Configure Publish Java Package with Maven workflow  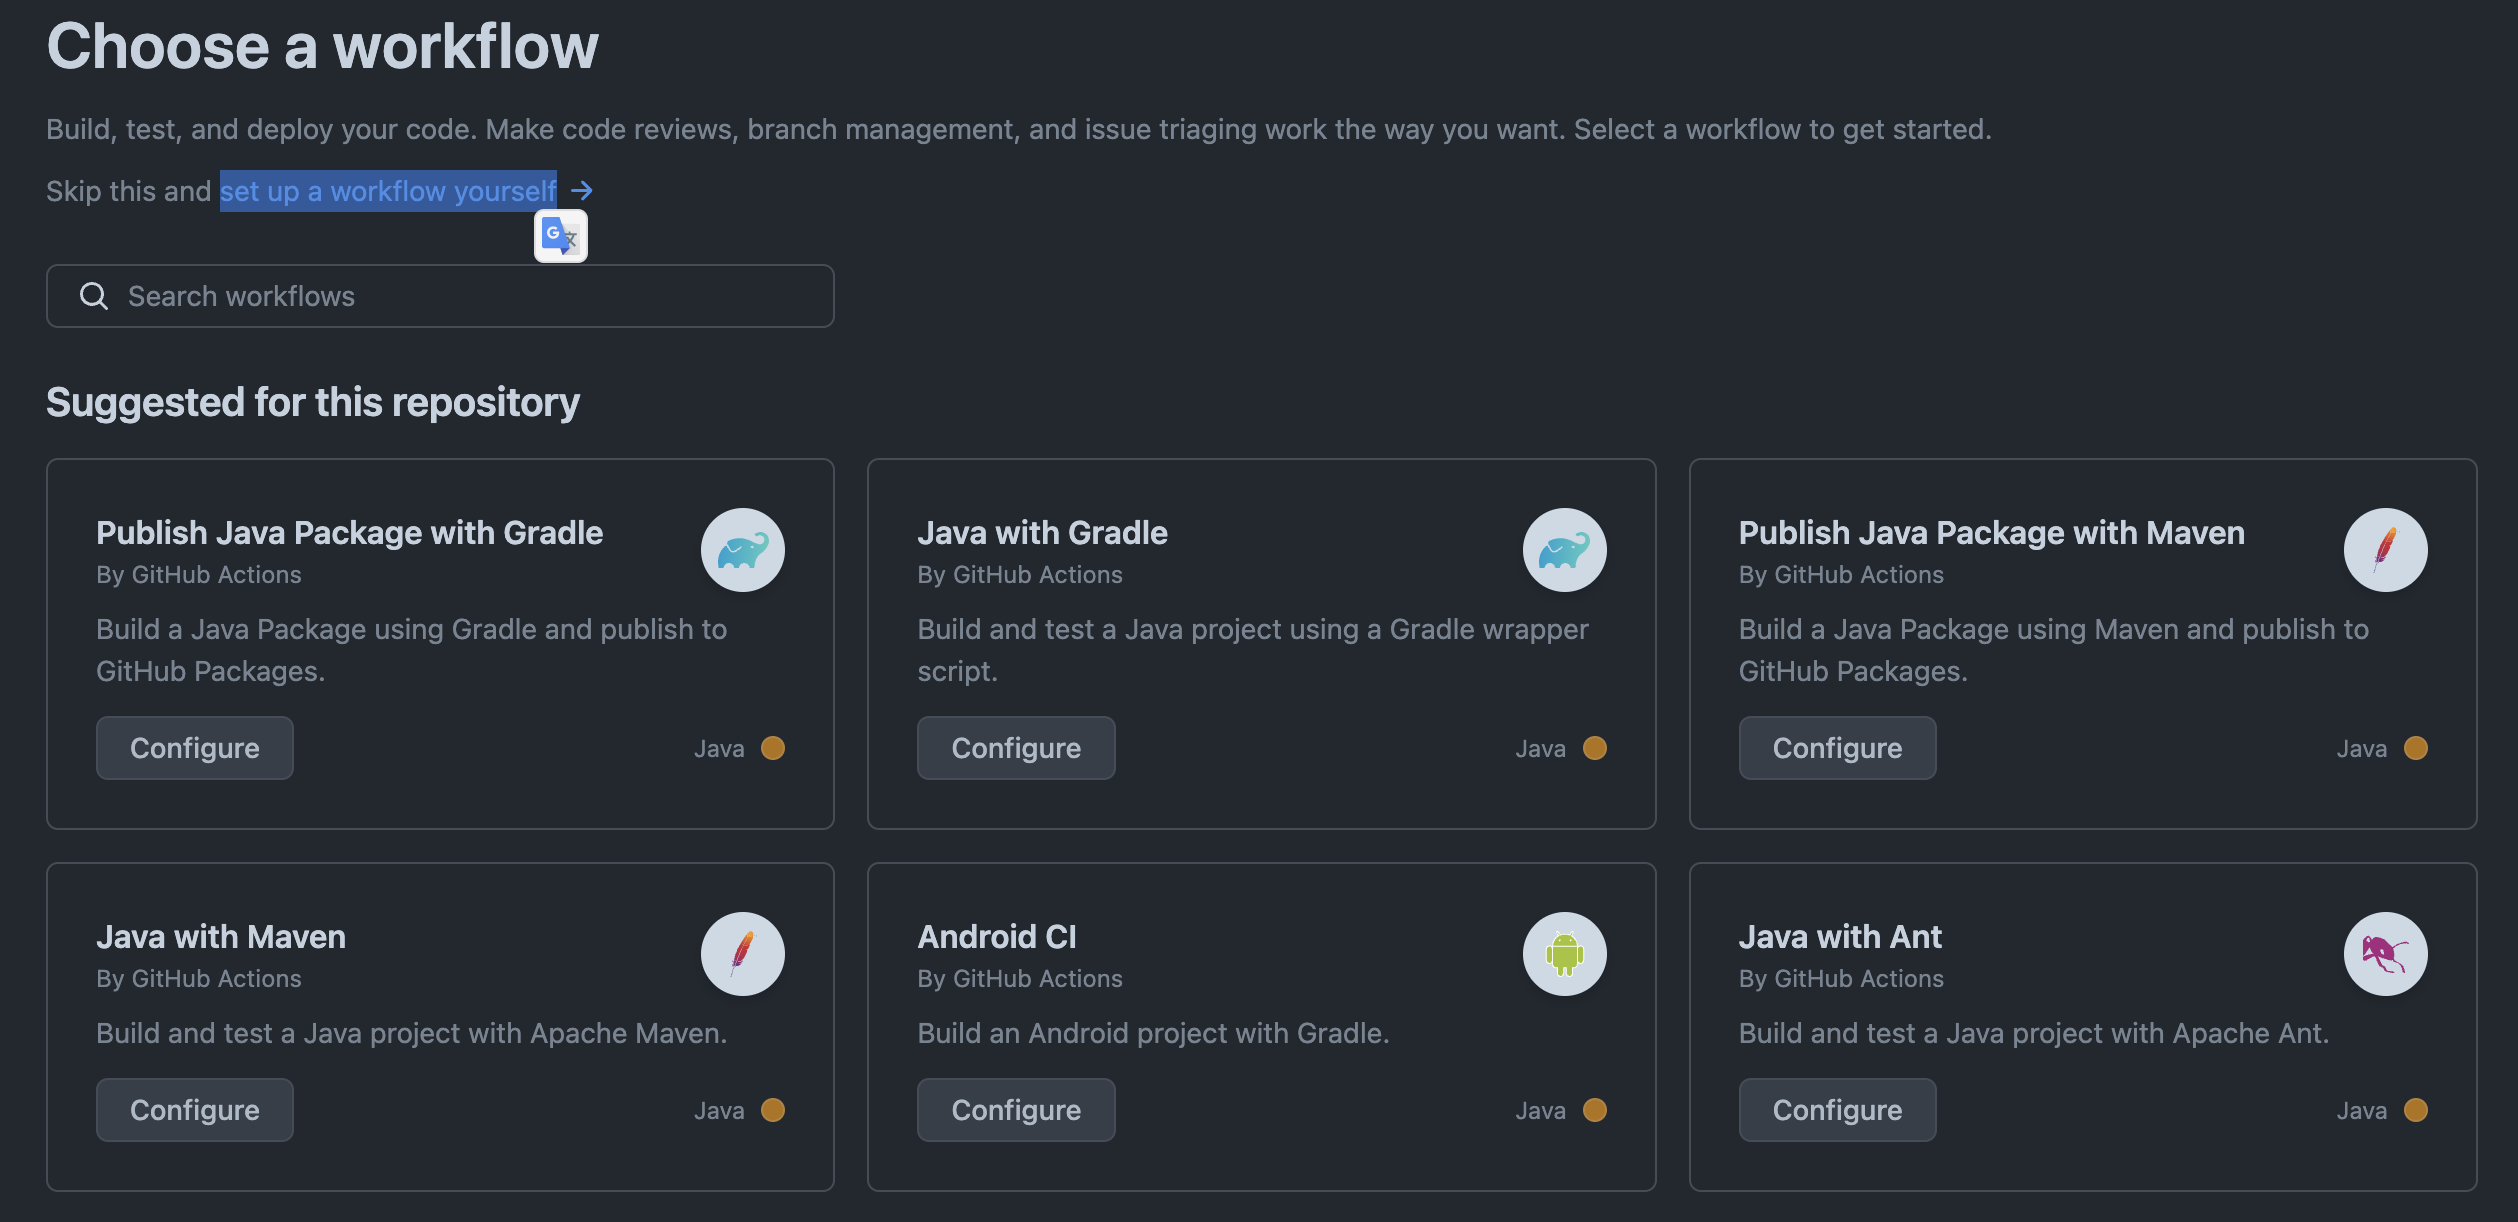click(x=1837, y=748)
